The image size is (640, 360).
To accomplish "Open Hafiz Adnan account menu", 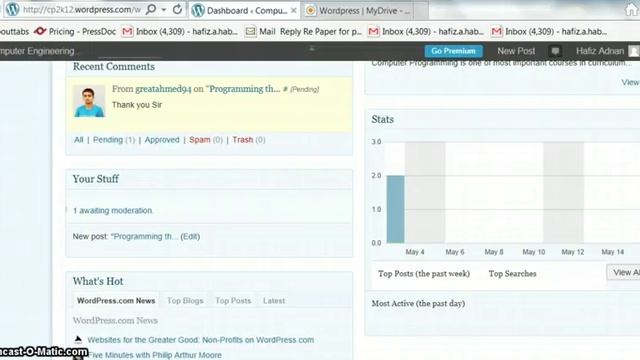I will pyautogui.click(x=606, y=51).
